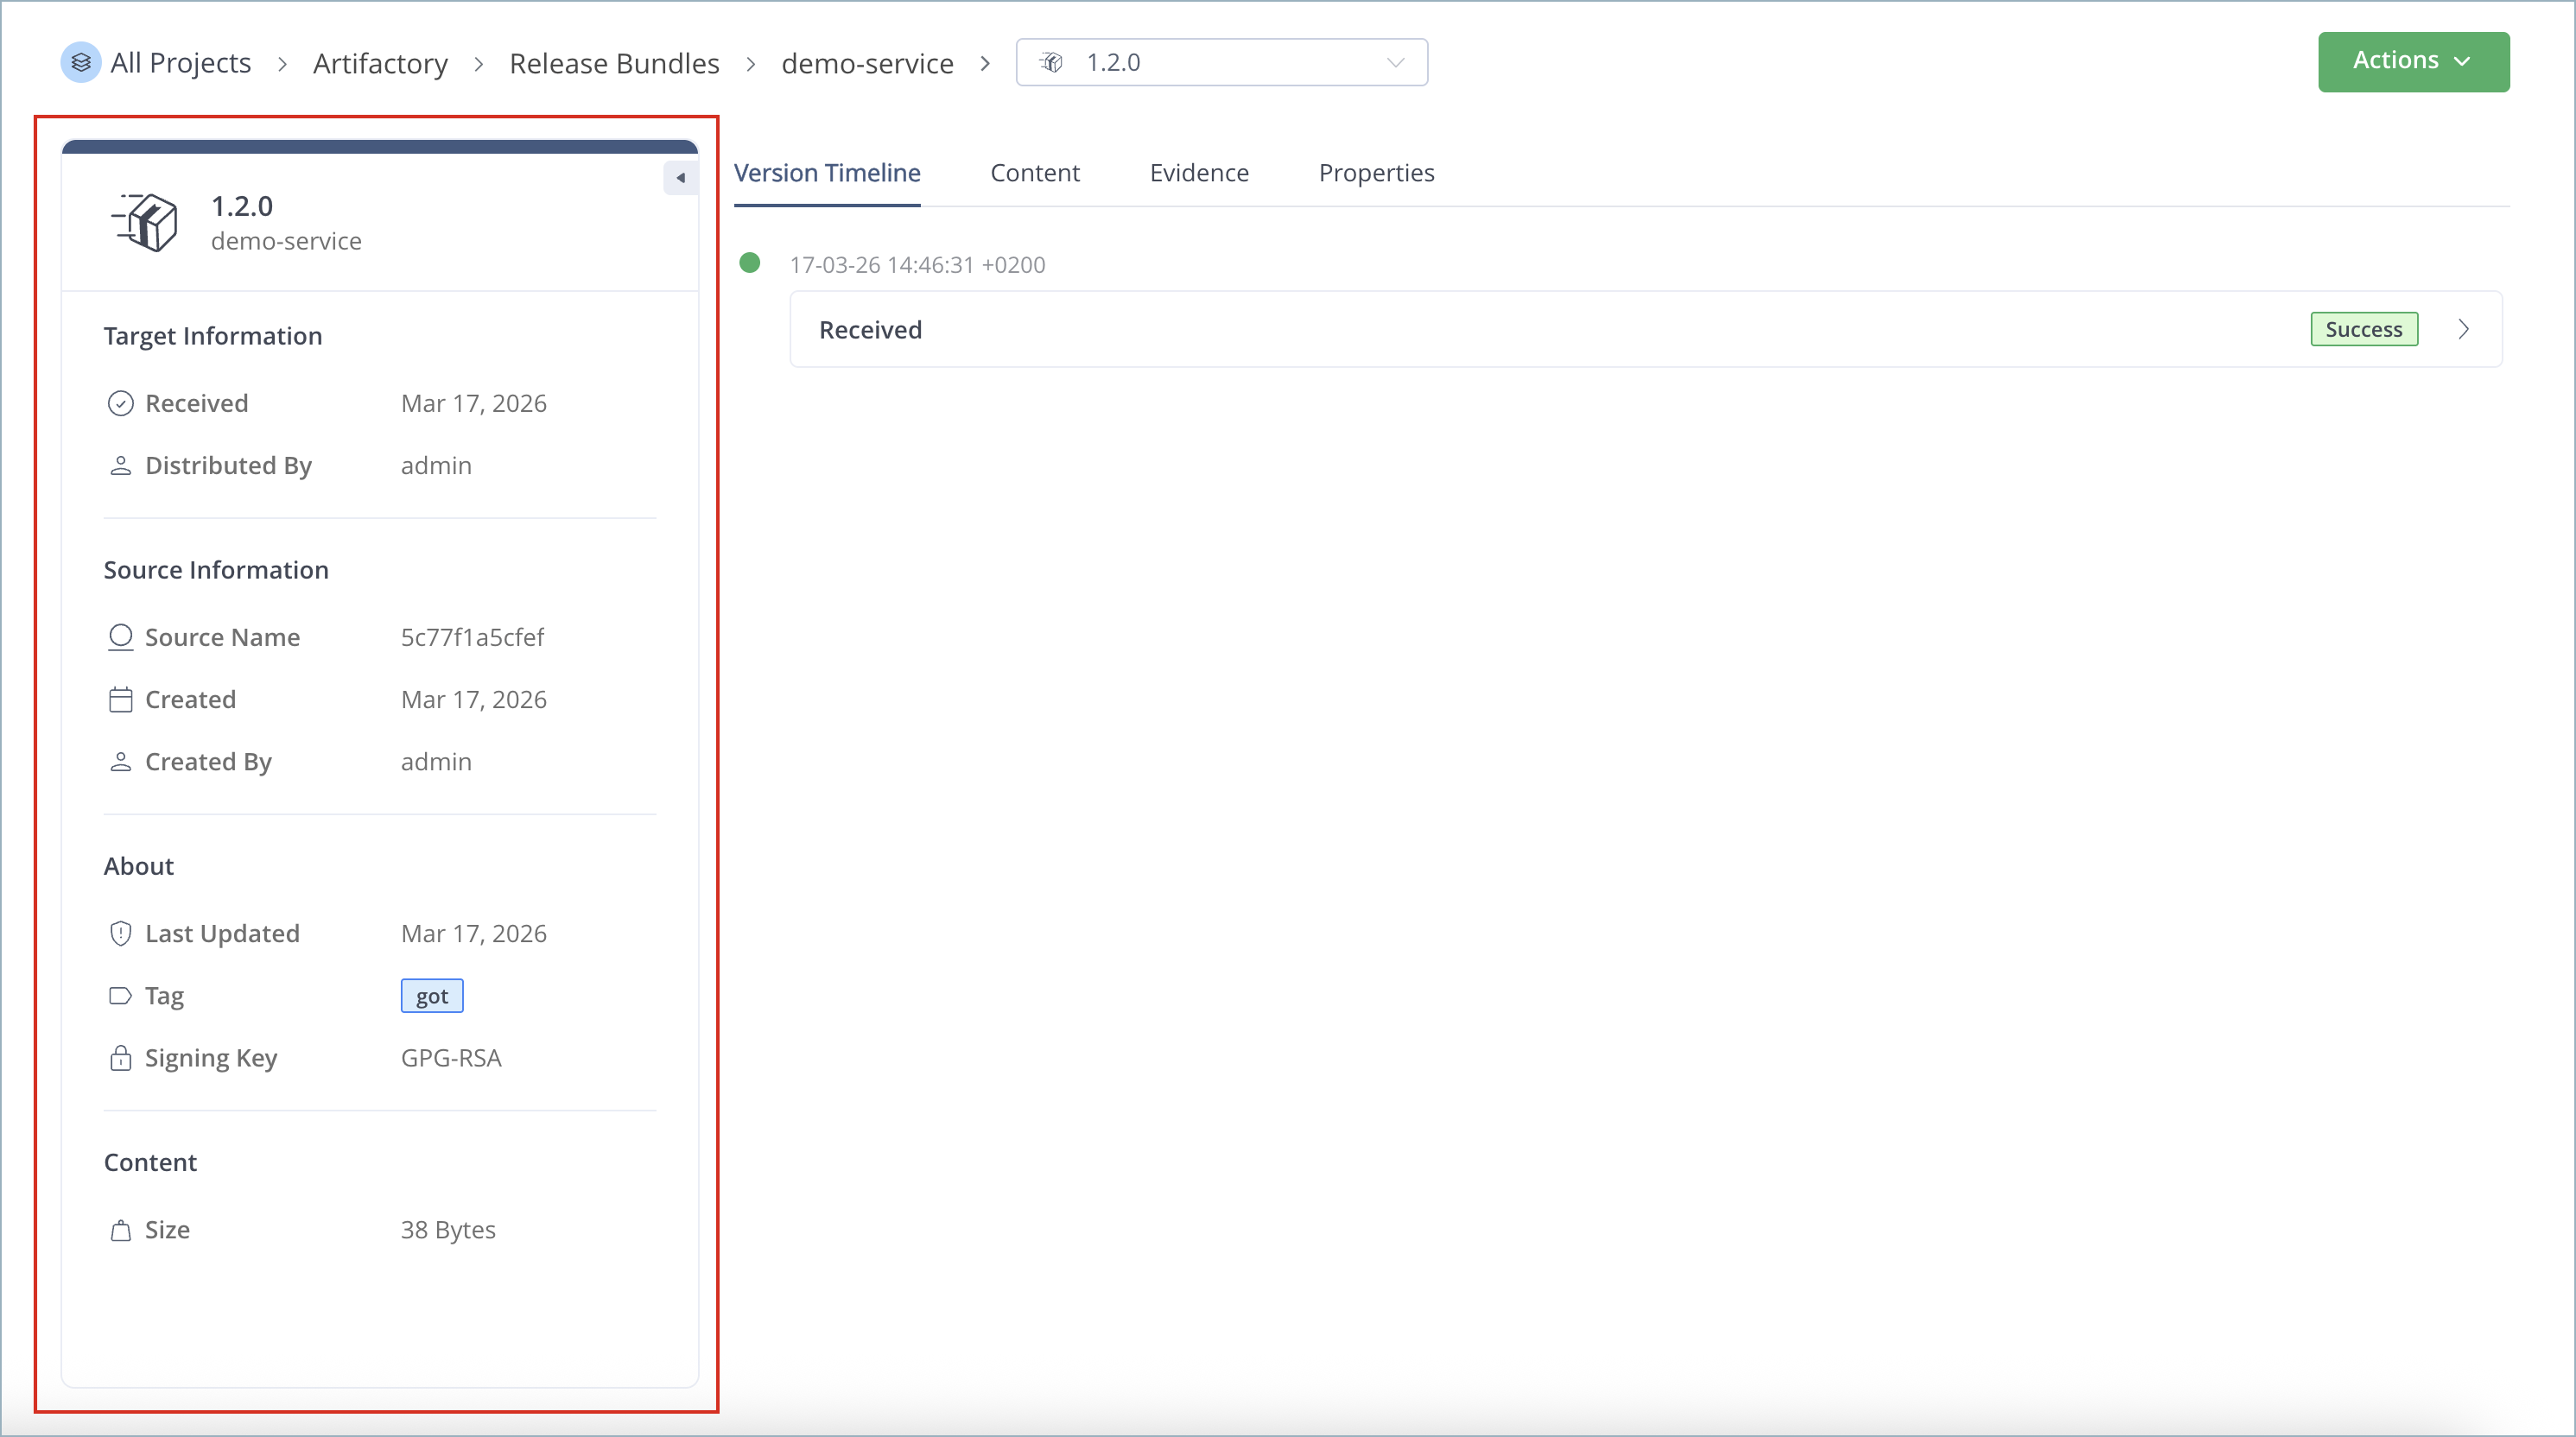Screen dimensions: 2576x1437
Task: Click the Received checkmark circle icon
Action: pos(120,403)
